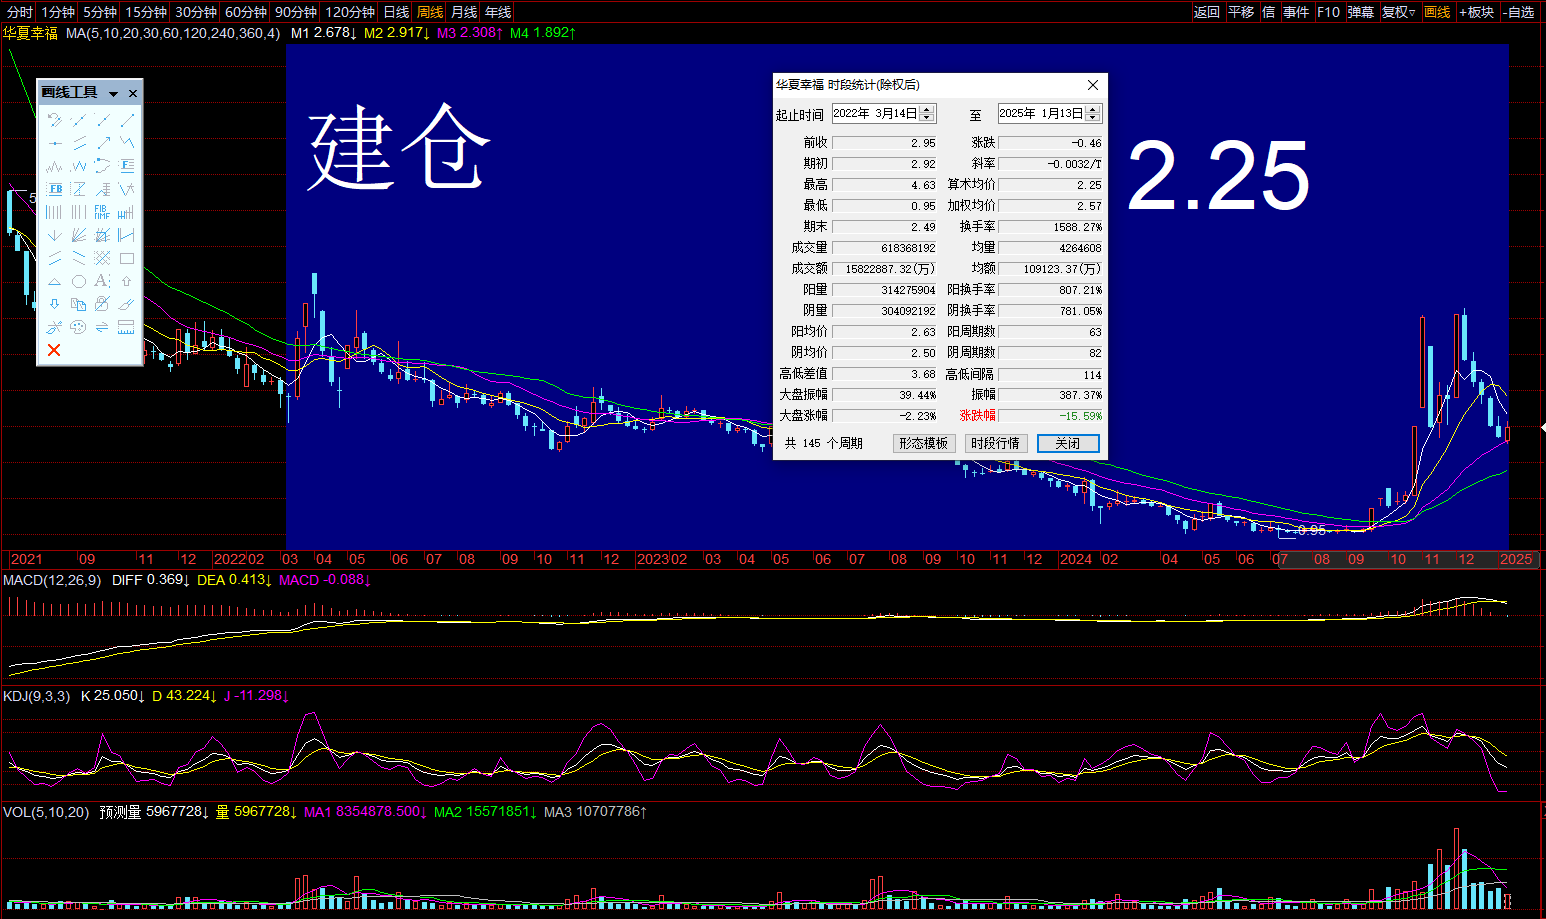Screen dimensions: 1546x919
Task: Select the ruler measurement tool
Action: (x=127, y=327)
